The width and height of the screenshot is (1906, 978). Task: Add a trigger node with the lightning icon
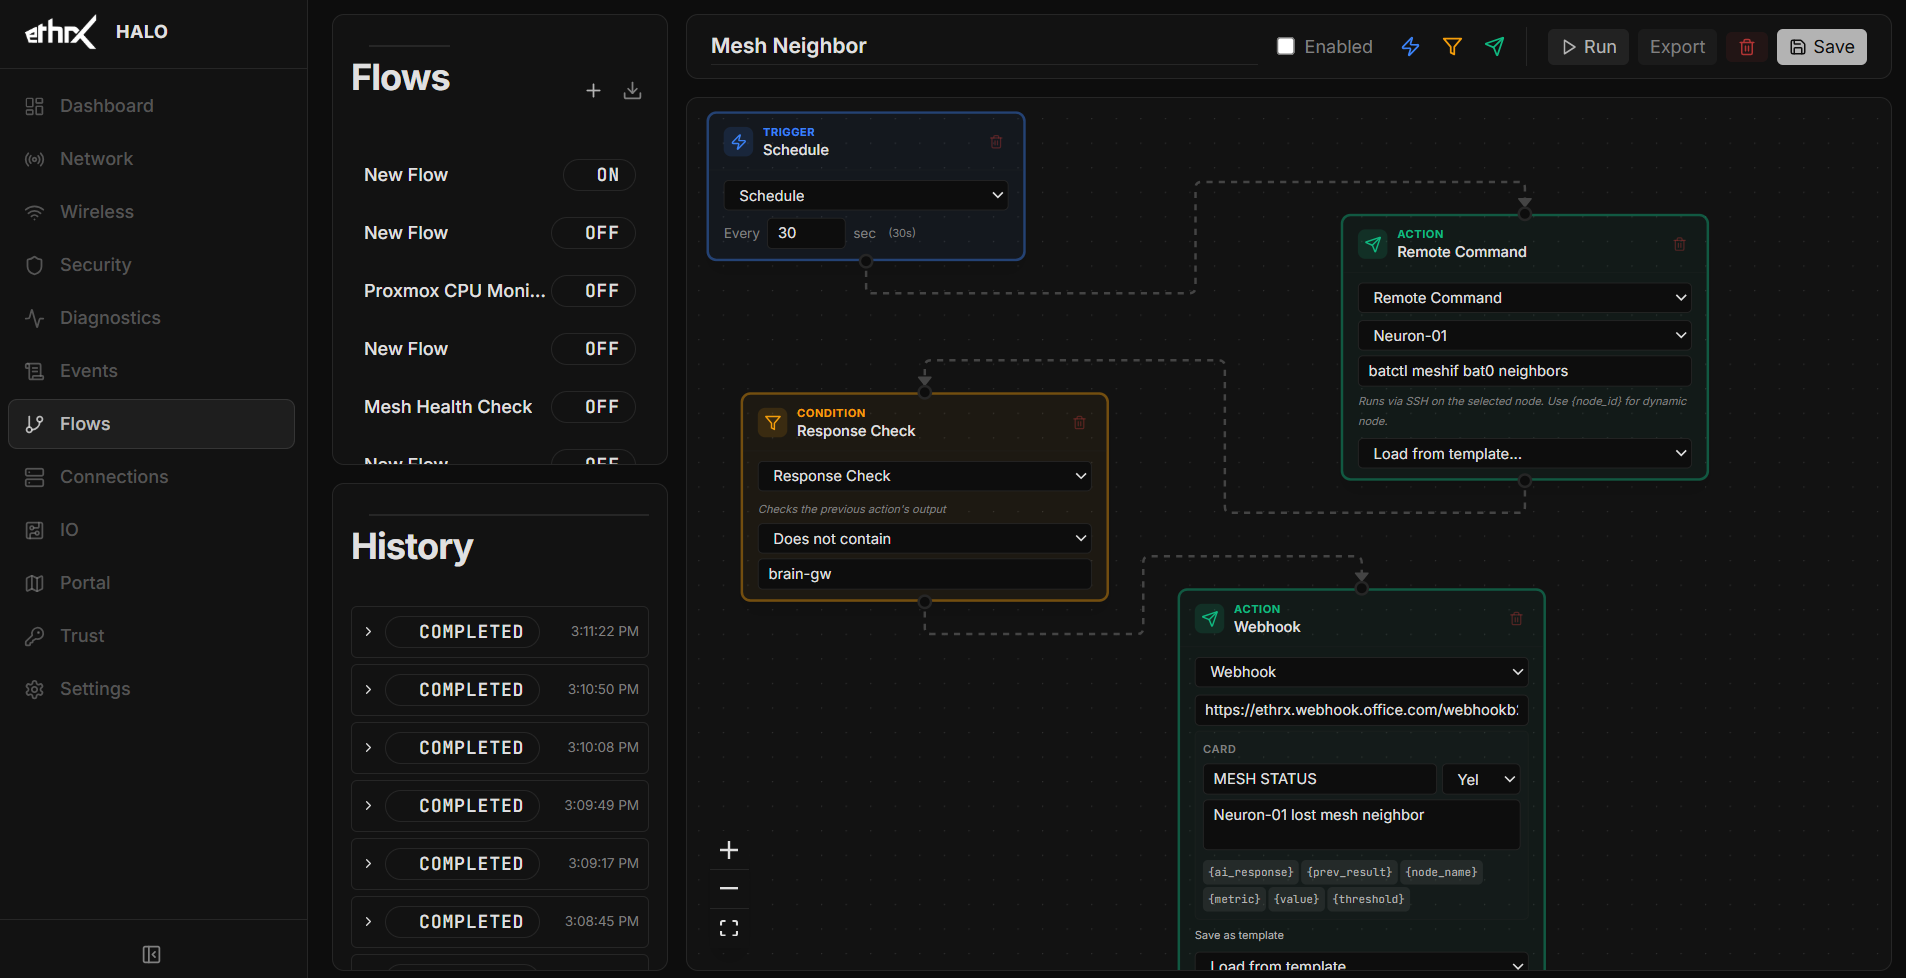(x=1410, y=47)
